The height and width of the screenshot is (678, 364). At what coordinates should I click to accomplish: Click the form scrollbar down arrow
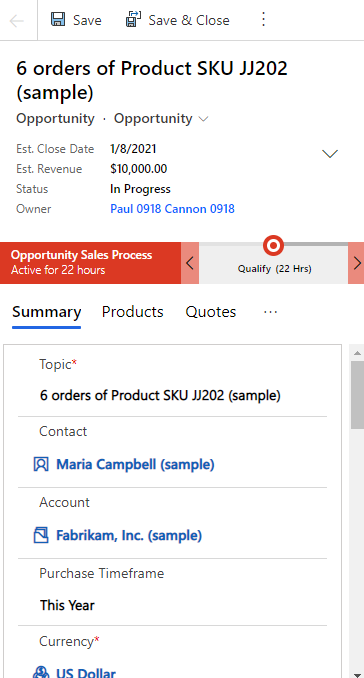point(357,674)
